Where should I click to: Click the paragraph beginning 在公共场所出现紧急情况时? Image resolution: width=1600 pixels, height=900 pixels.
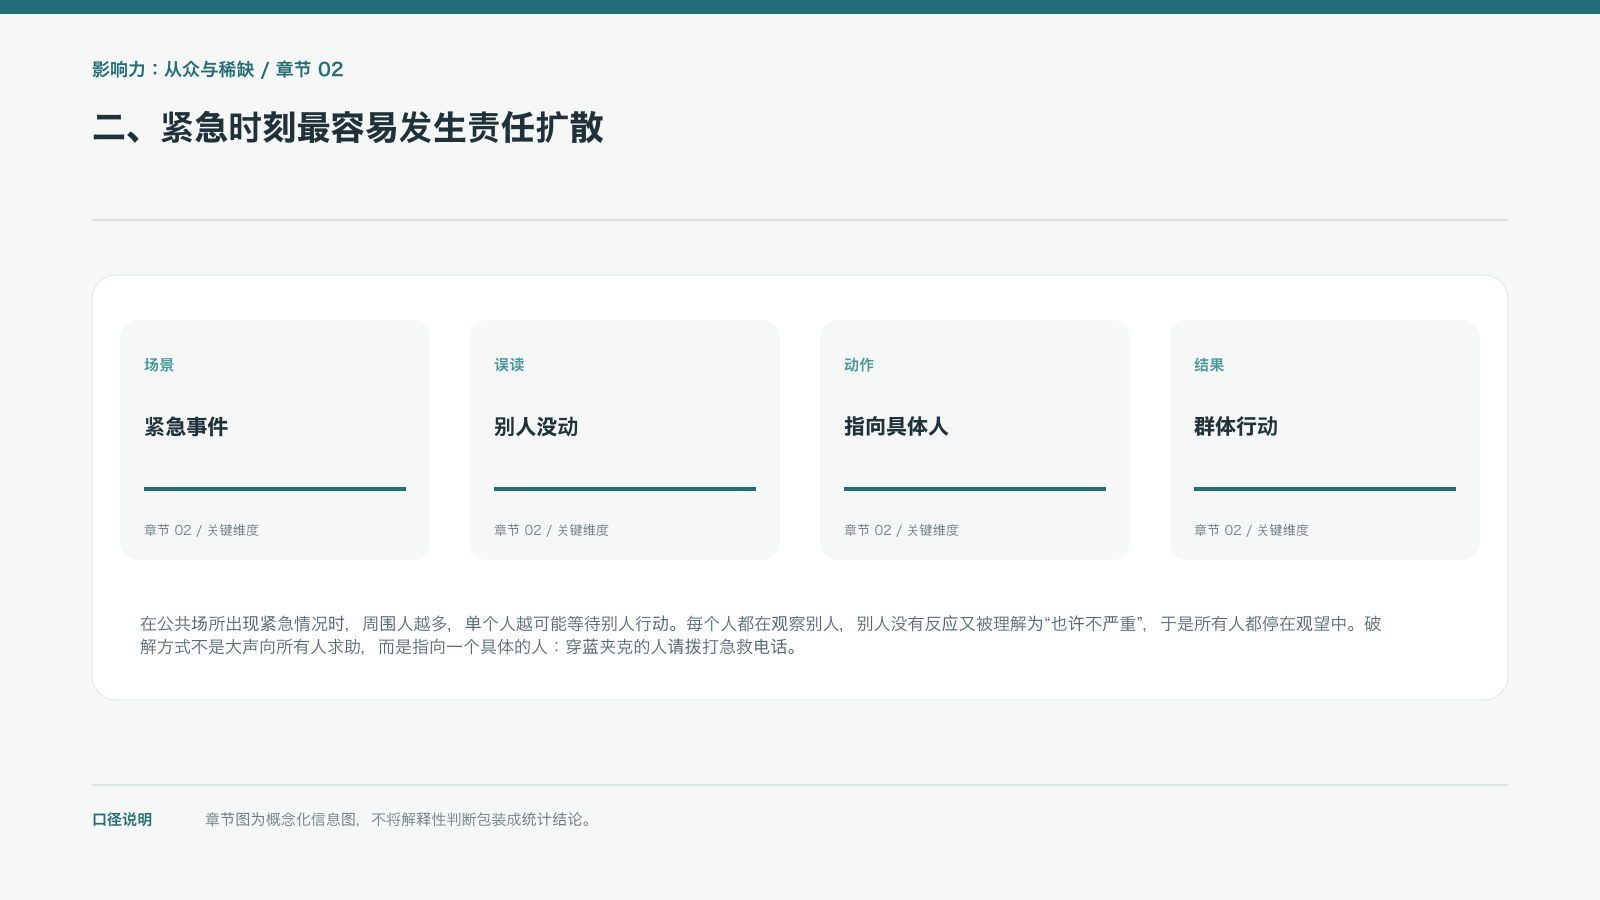pos(761,635)
